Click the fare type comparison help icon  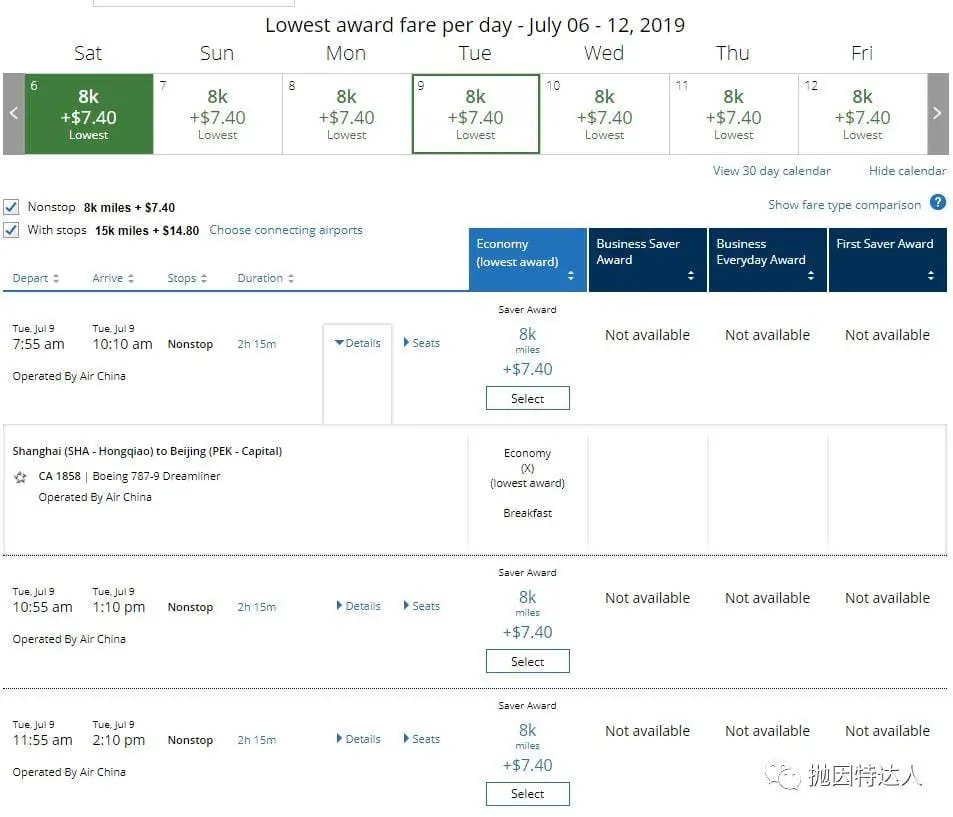937,203
